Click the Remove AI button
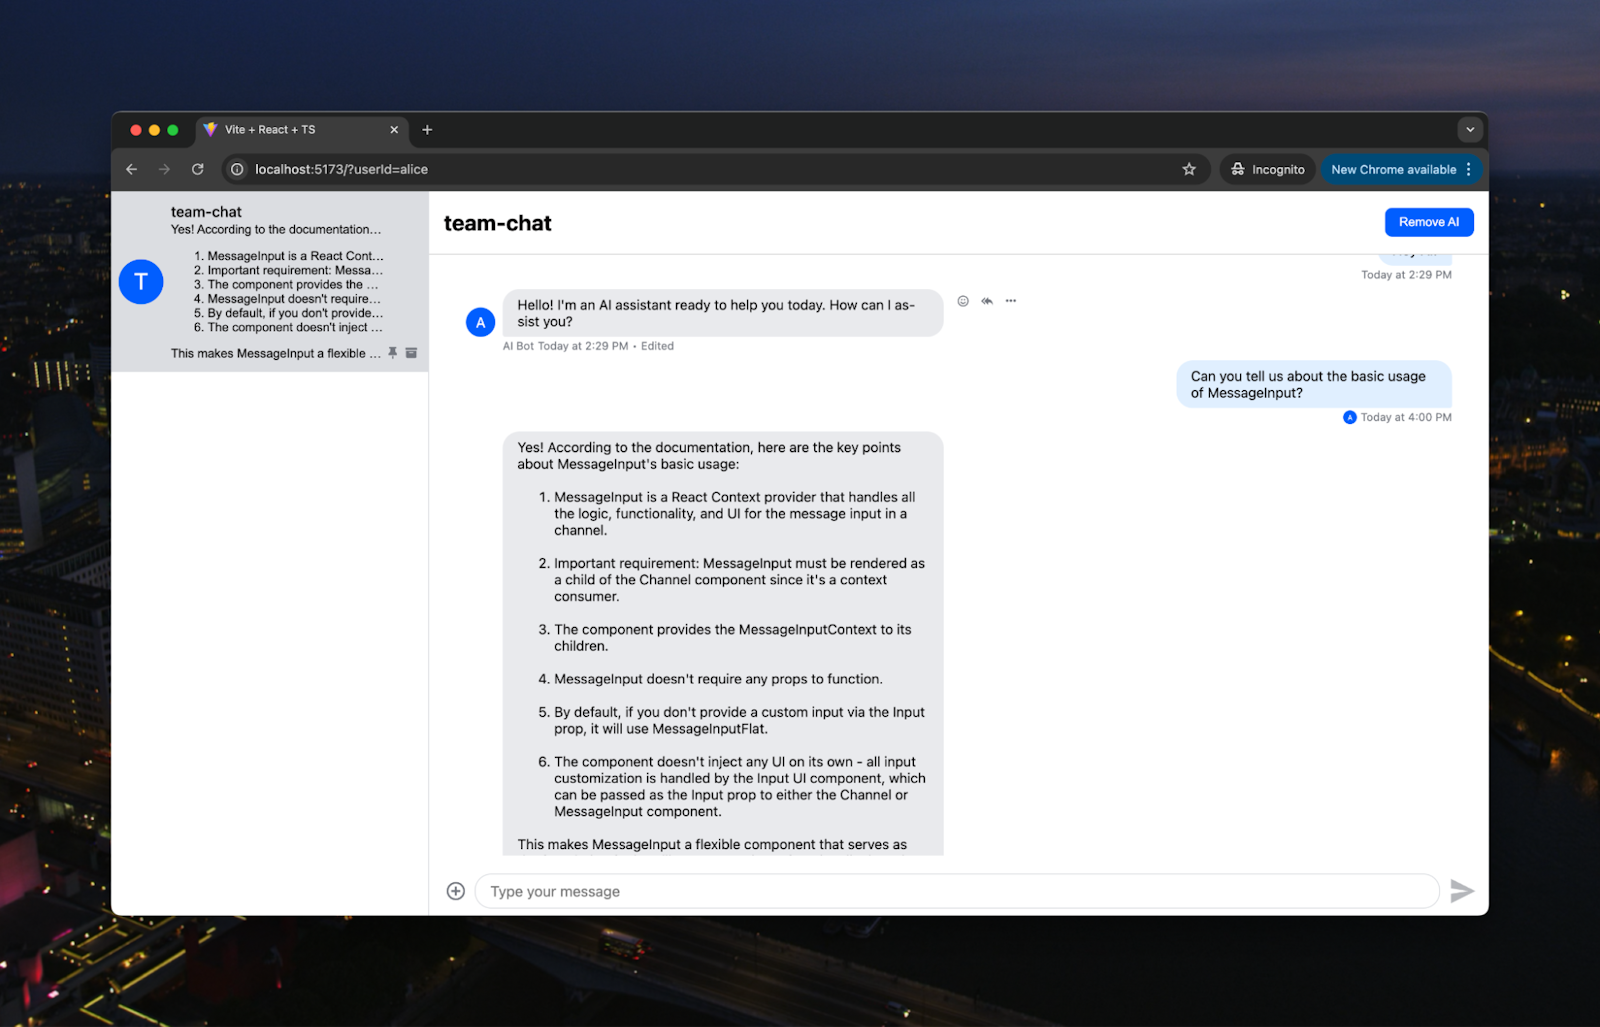Screen dimensions: 1600x1027 click(x=1428, y=221)
